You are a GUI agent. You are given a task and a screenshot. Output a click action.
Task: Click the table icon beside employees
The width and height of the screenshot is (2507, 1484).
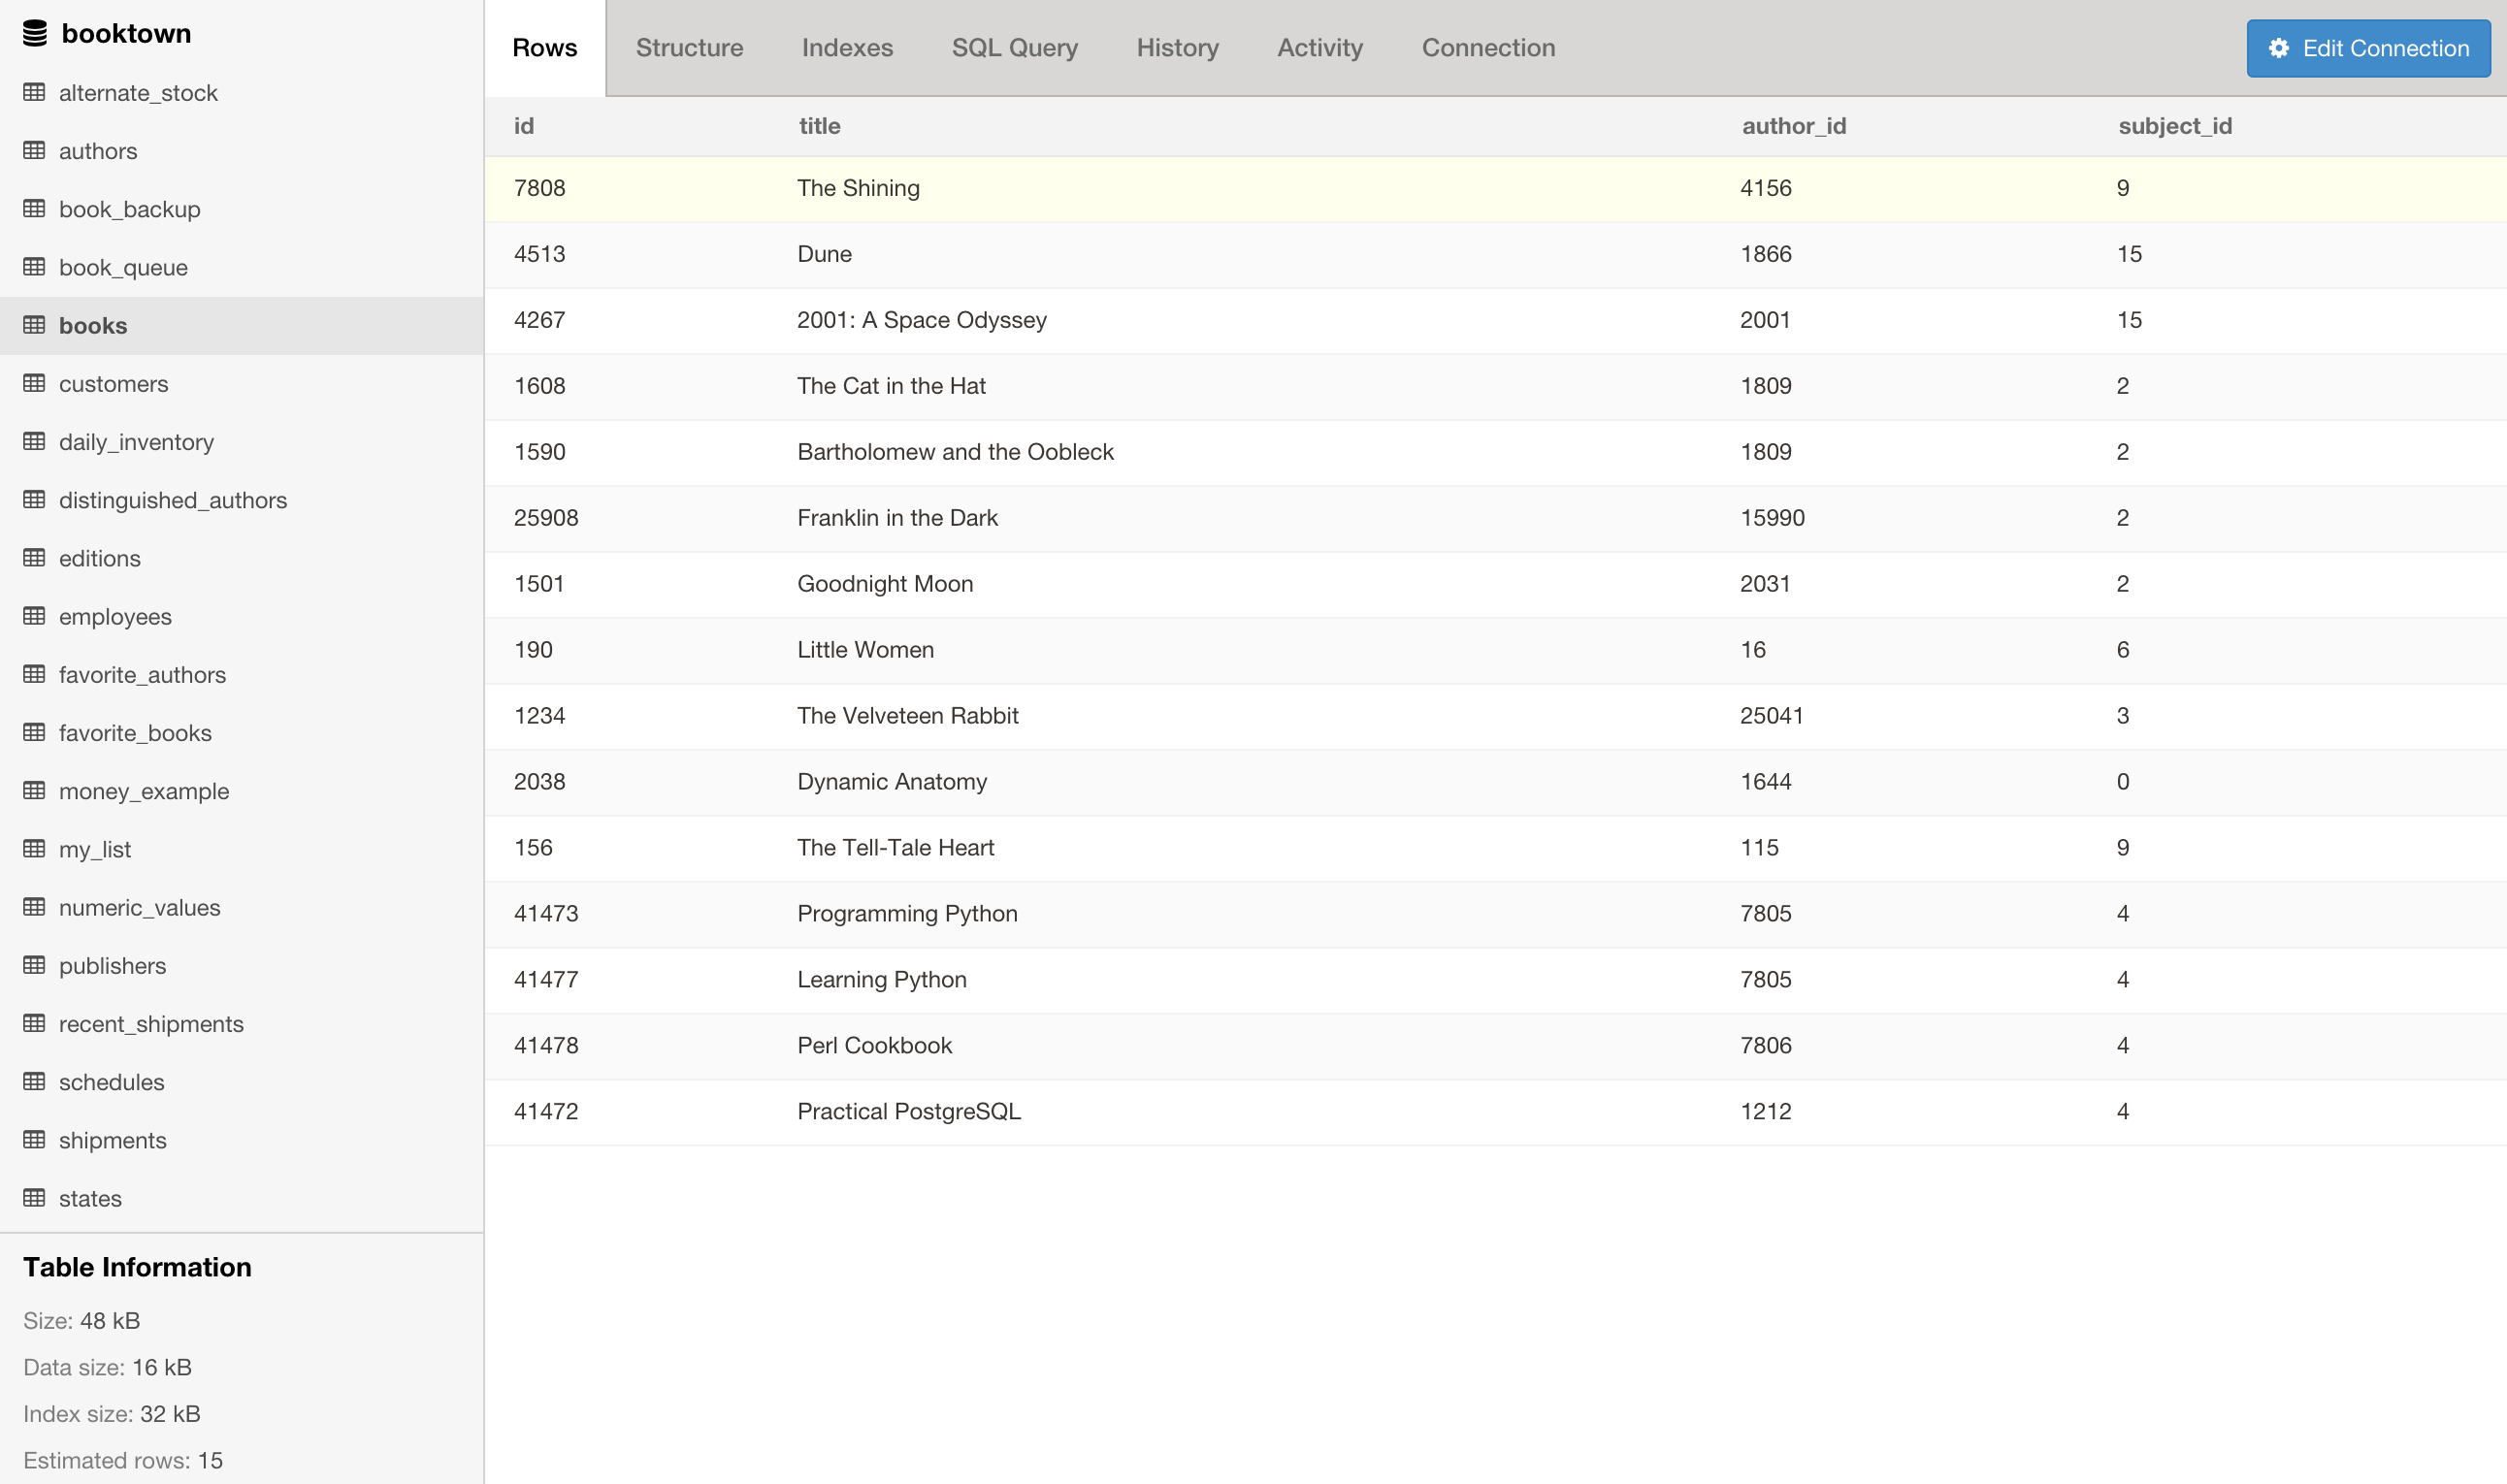click(34, 616)
